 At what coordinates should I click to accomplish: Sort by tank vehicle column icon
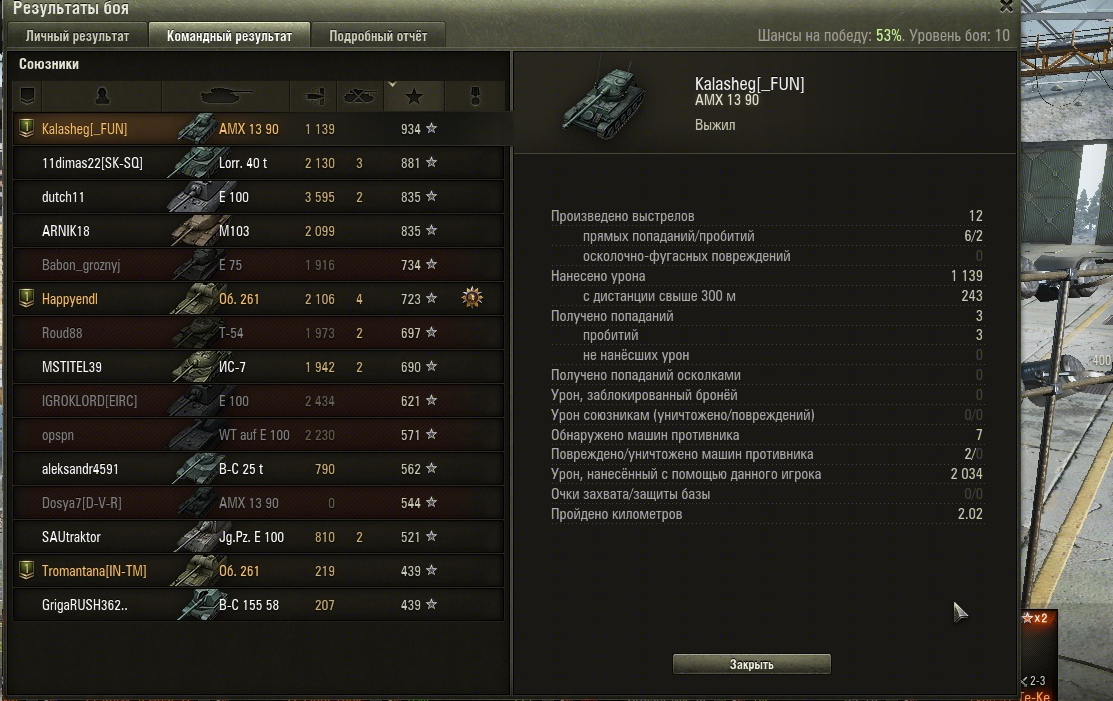(x=226, y=96)
